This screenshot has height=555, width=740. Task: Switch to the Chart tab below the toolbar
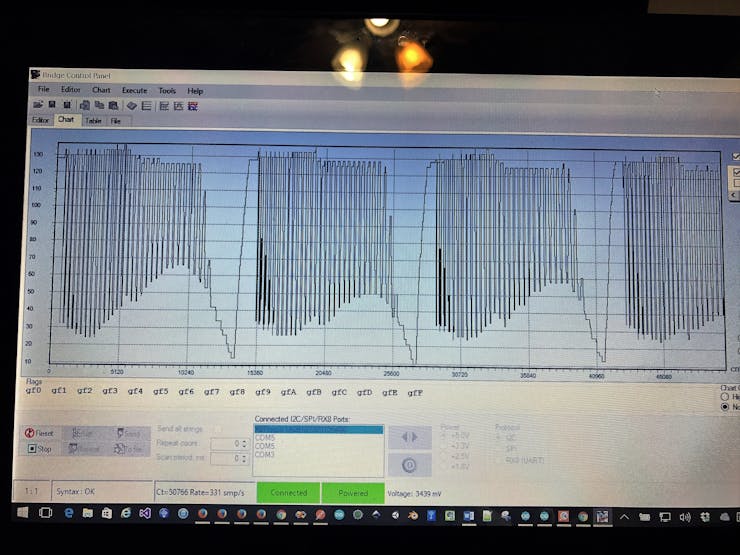click(66, 119)
